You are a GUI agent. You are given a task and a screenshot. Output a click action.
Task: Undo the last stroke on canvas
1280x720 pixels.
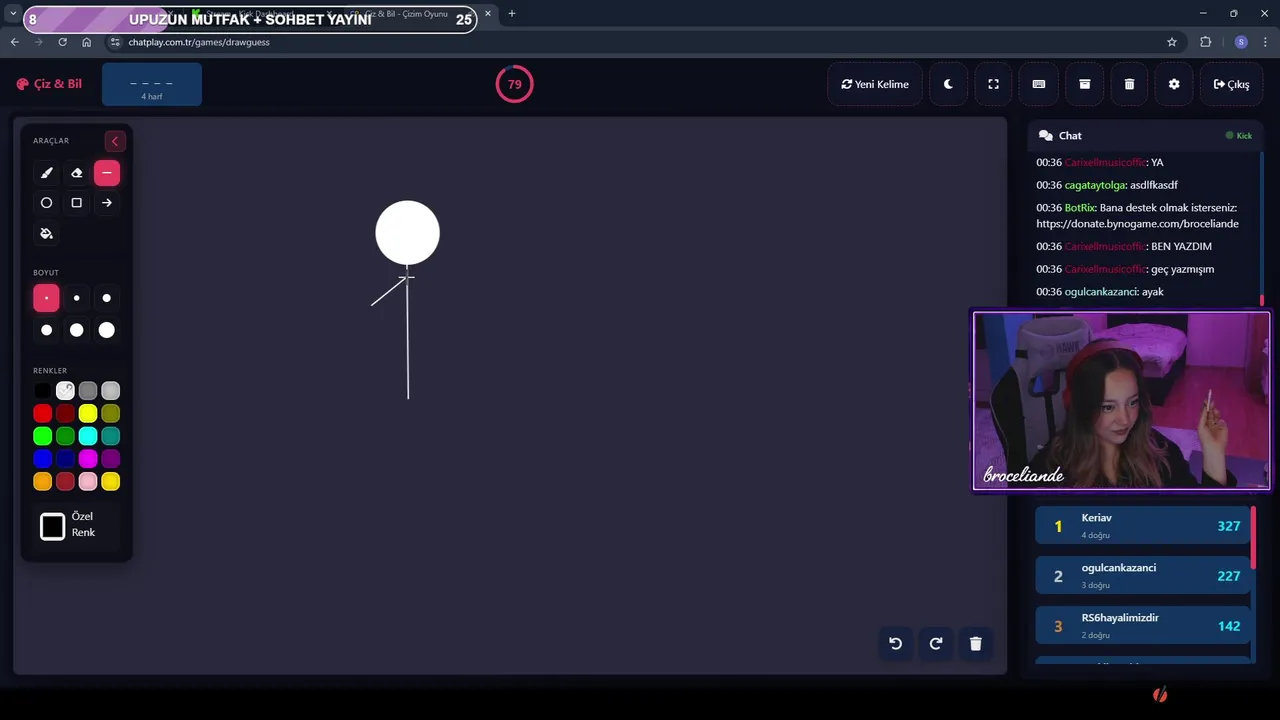pyautogui.click(x=896, y=644)
